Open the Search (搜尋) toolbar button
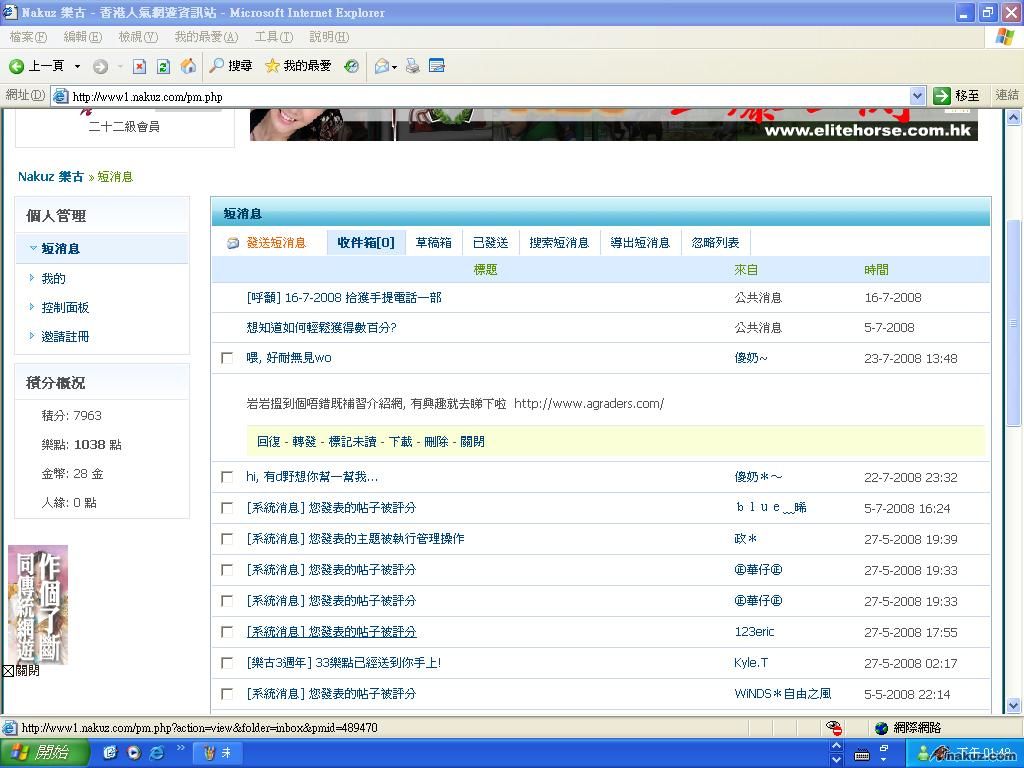Screen dimensions: 1024x768 click(x=230, y=66)
